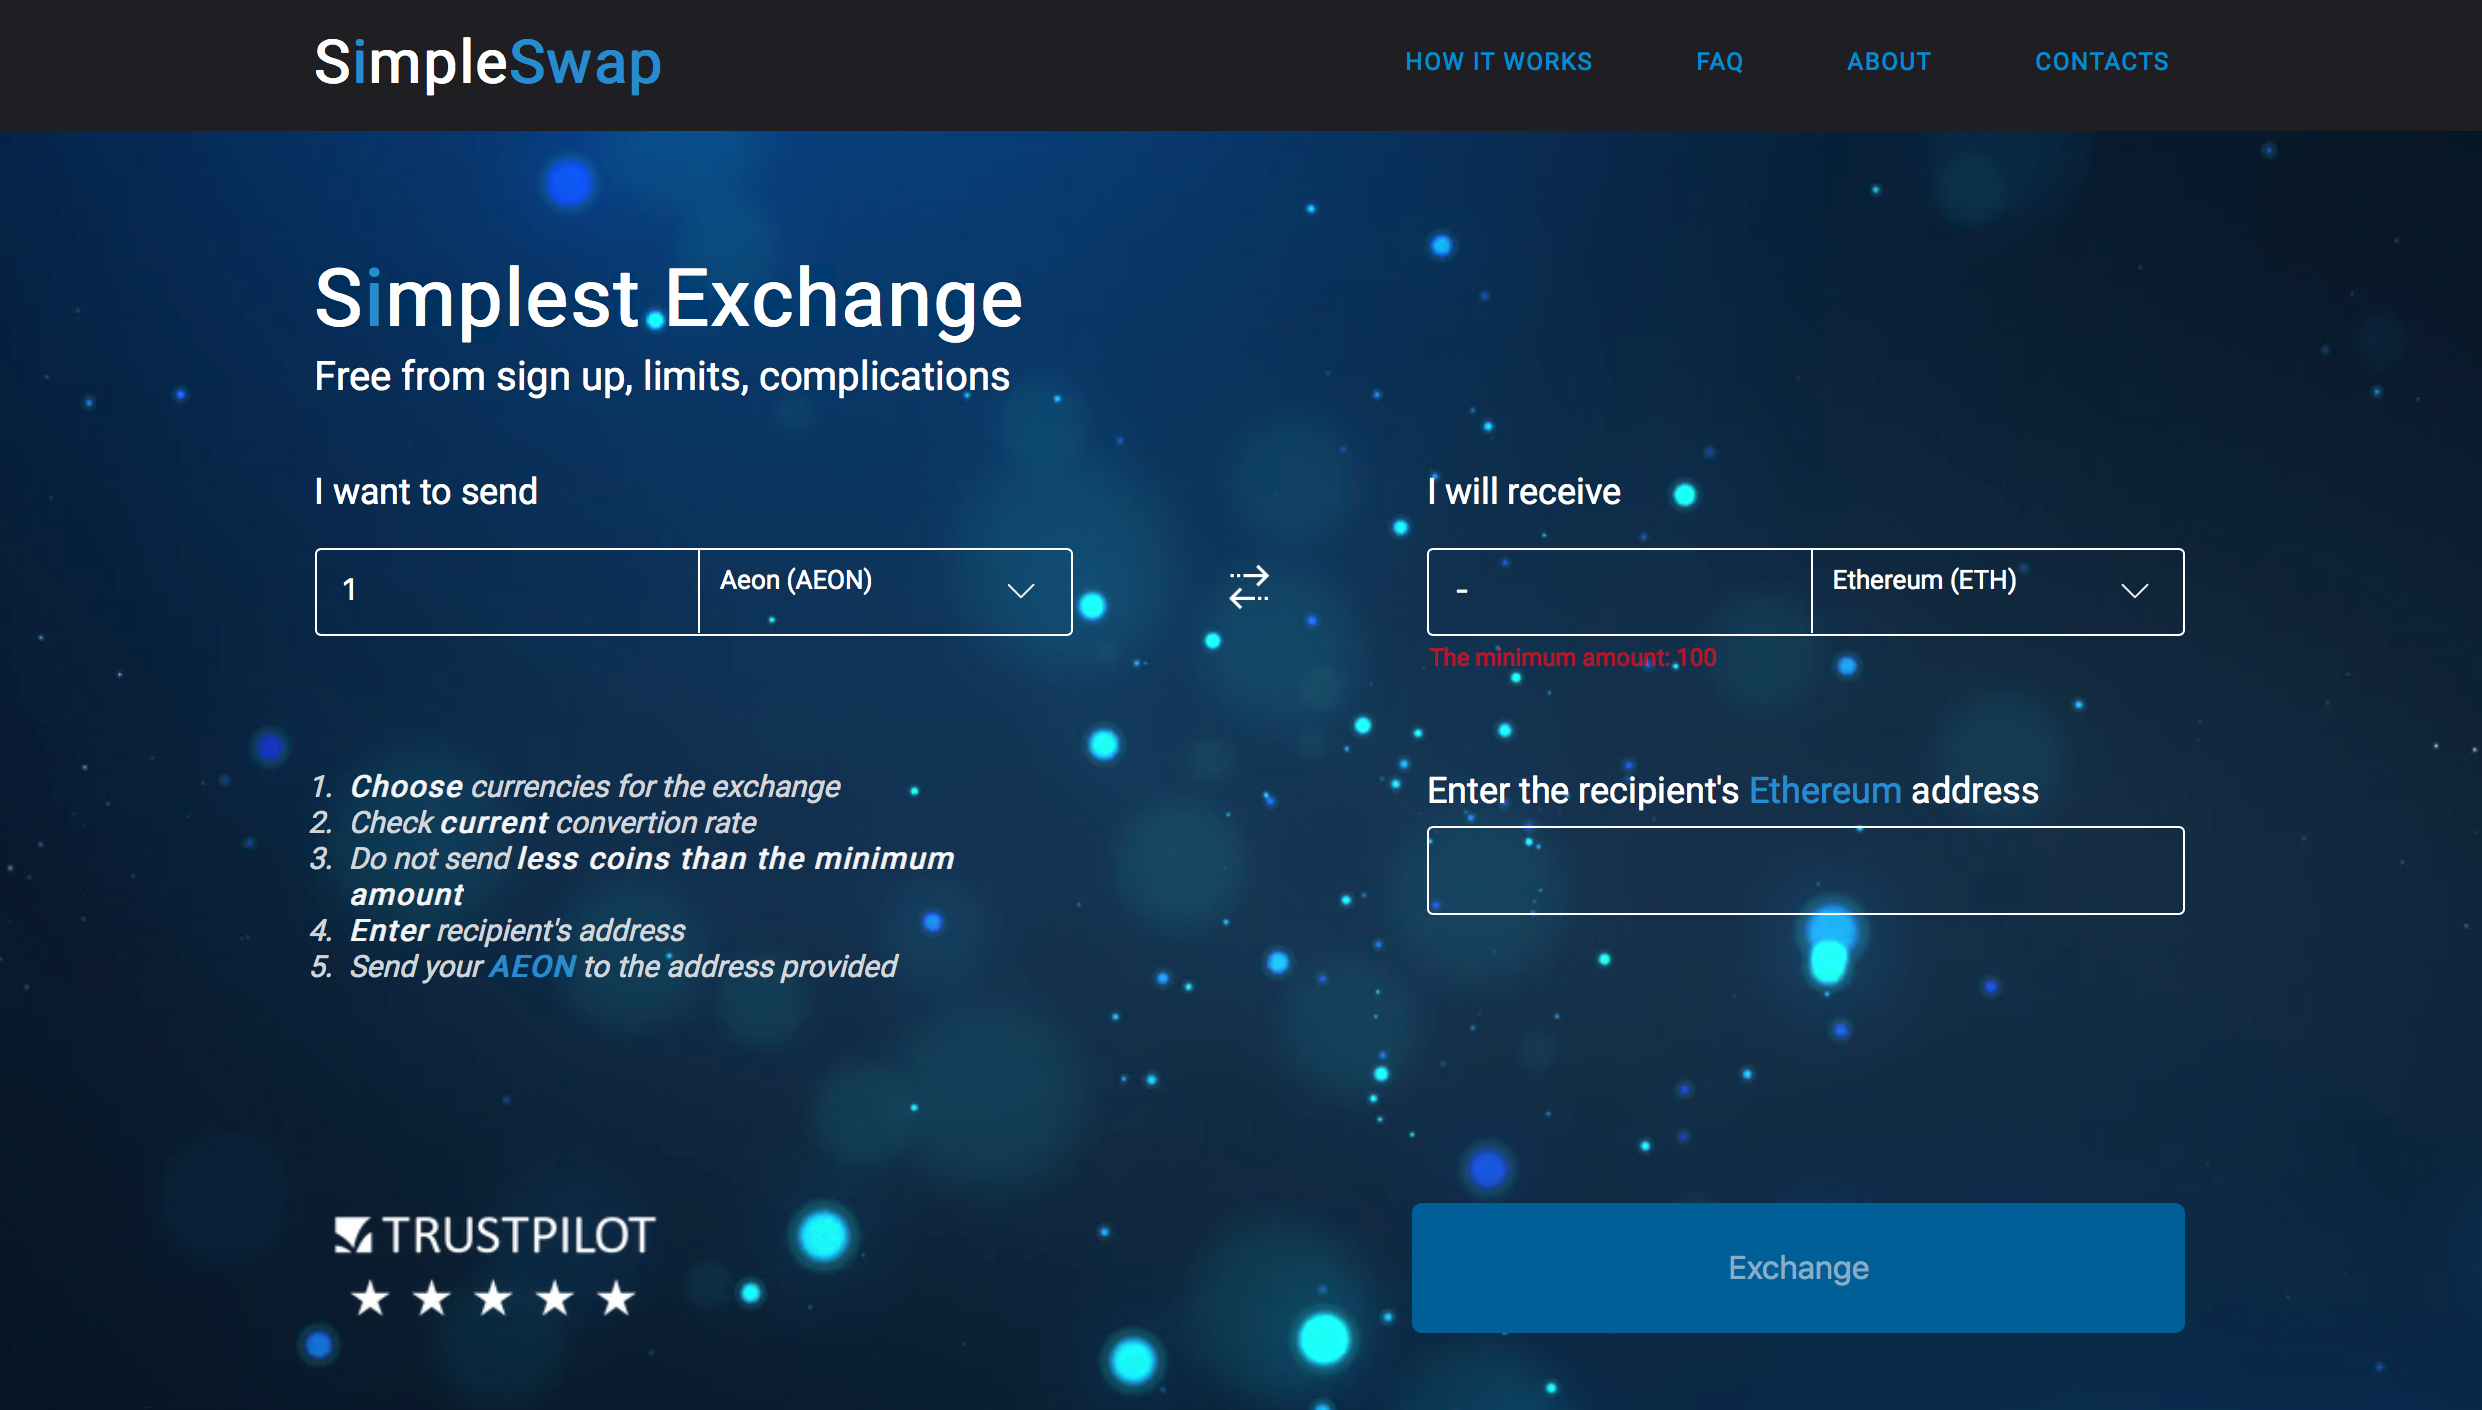Click the 'I want to send' label
Viewport: 2482px width, 1410px height.
pyautogui.click(x=426, y=492)
